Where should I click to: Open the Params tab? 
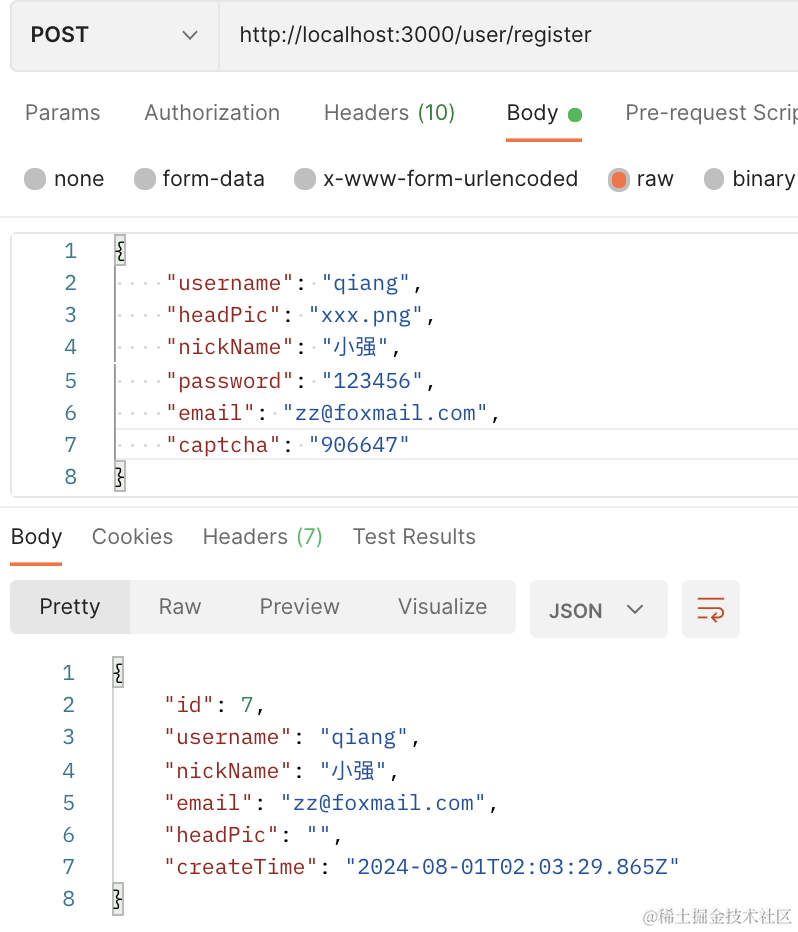62,113
